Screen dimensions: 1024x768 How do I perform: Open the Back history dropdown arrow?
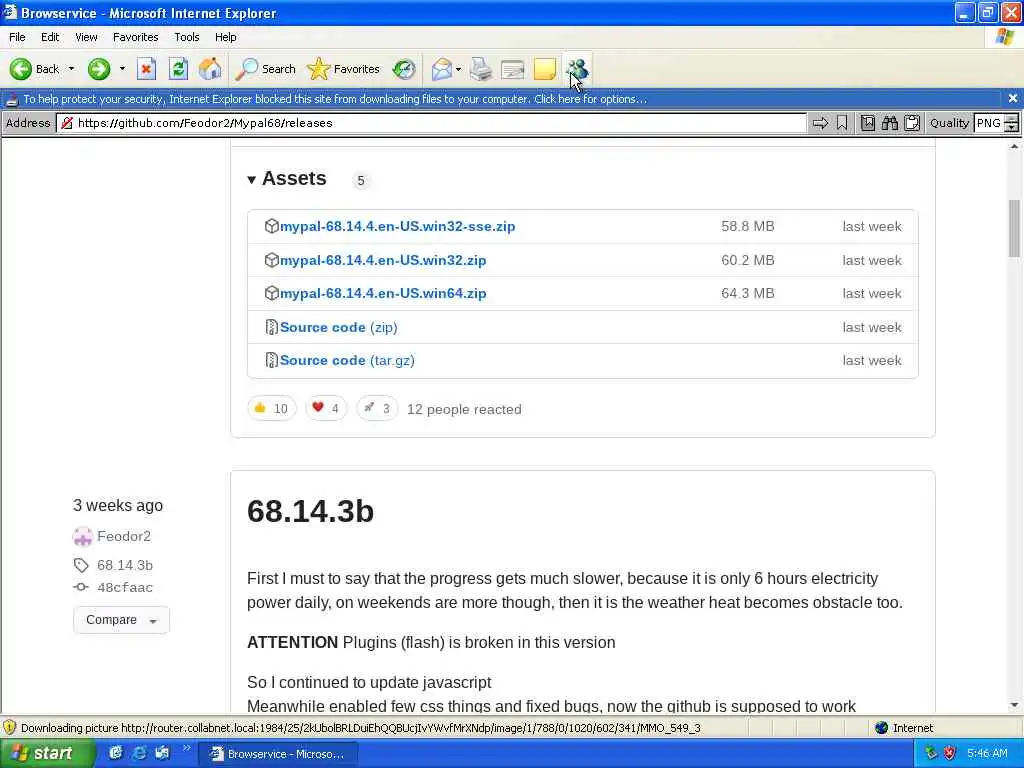pos(71,69)
